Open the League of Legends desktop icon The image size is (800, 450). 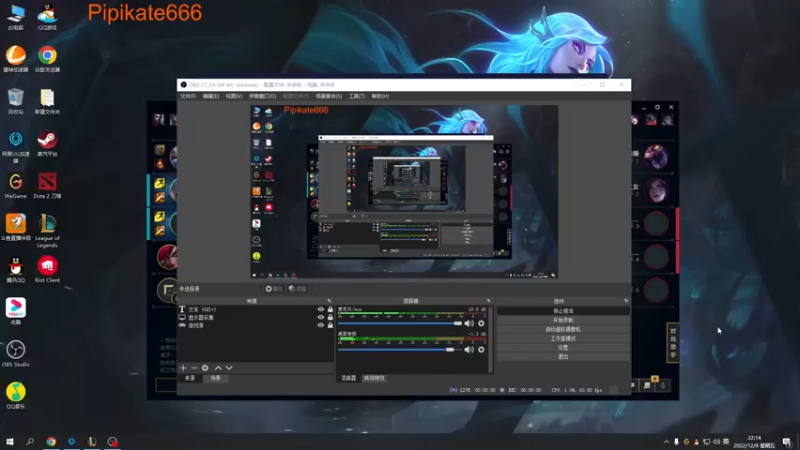47,231
